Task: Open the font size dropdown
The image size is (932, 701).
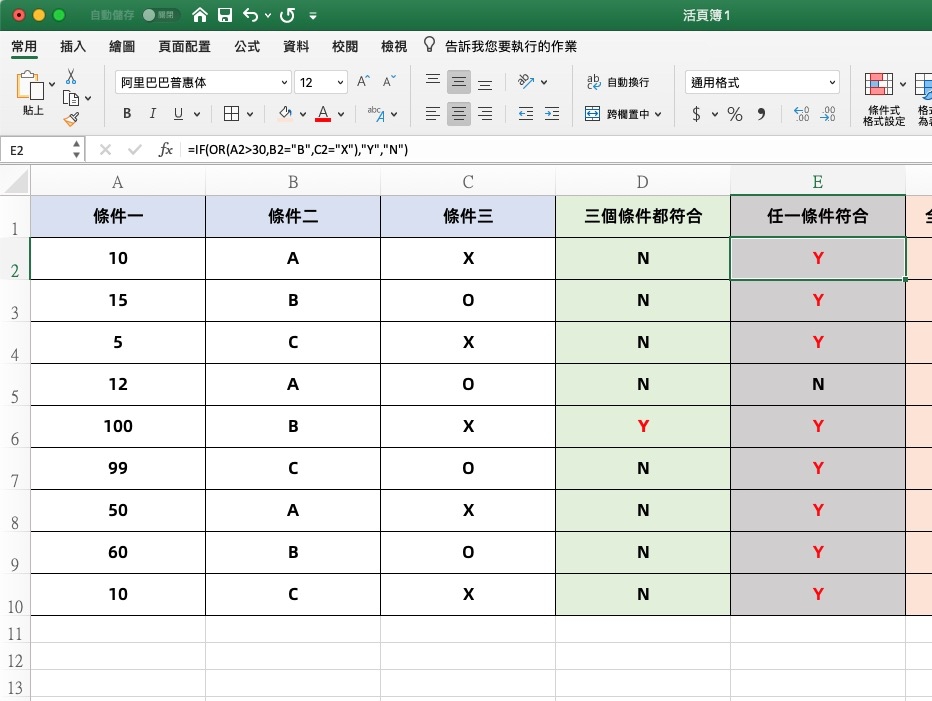Action: pyautogui.click(x=340, y=83)
